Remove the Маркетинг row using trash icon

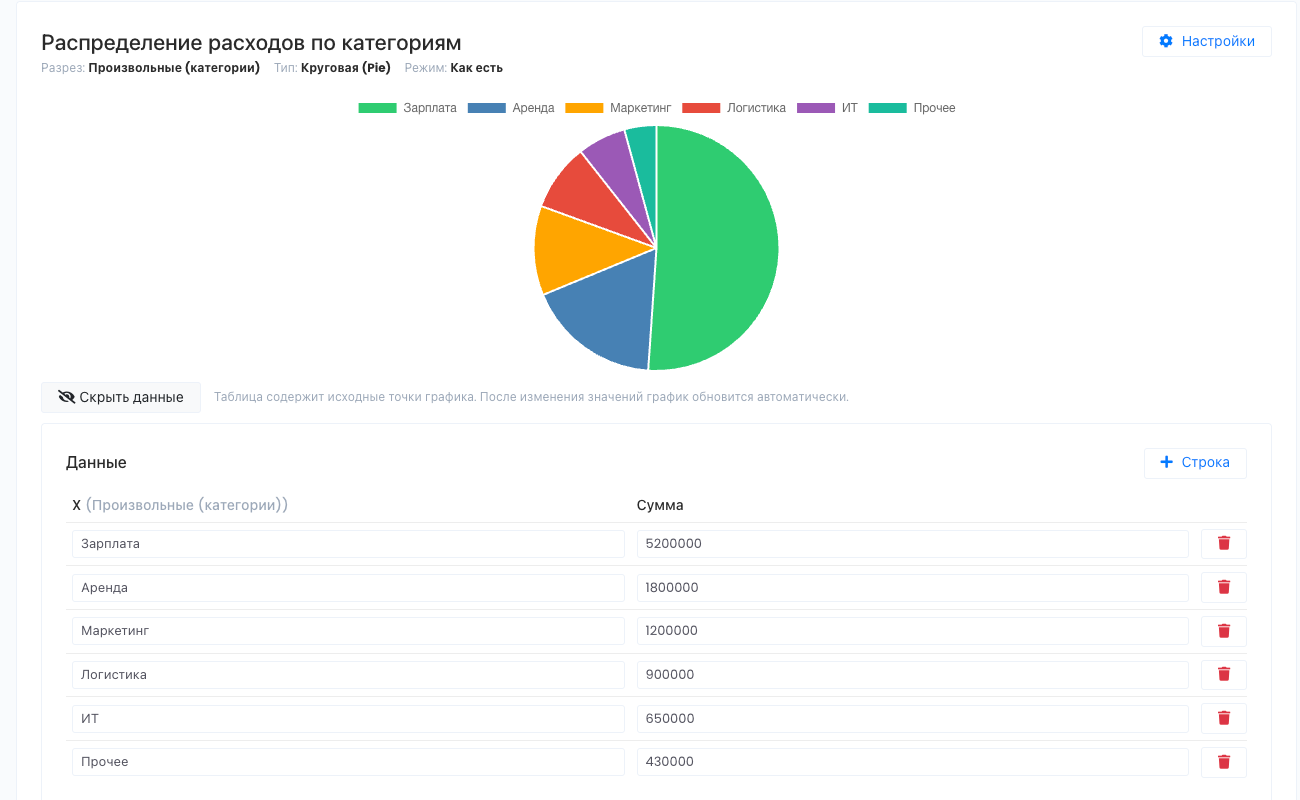coord(1223,631)
